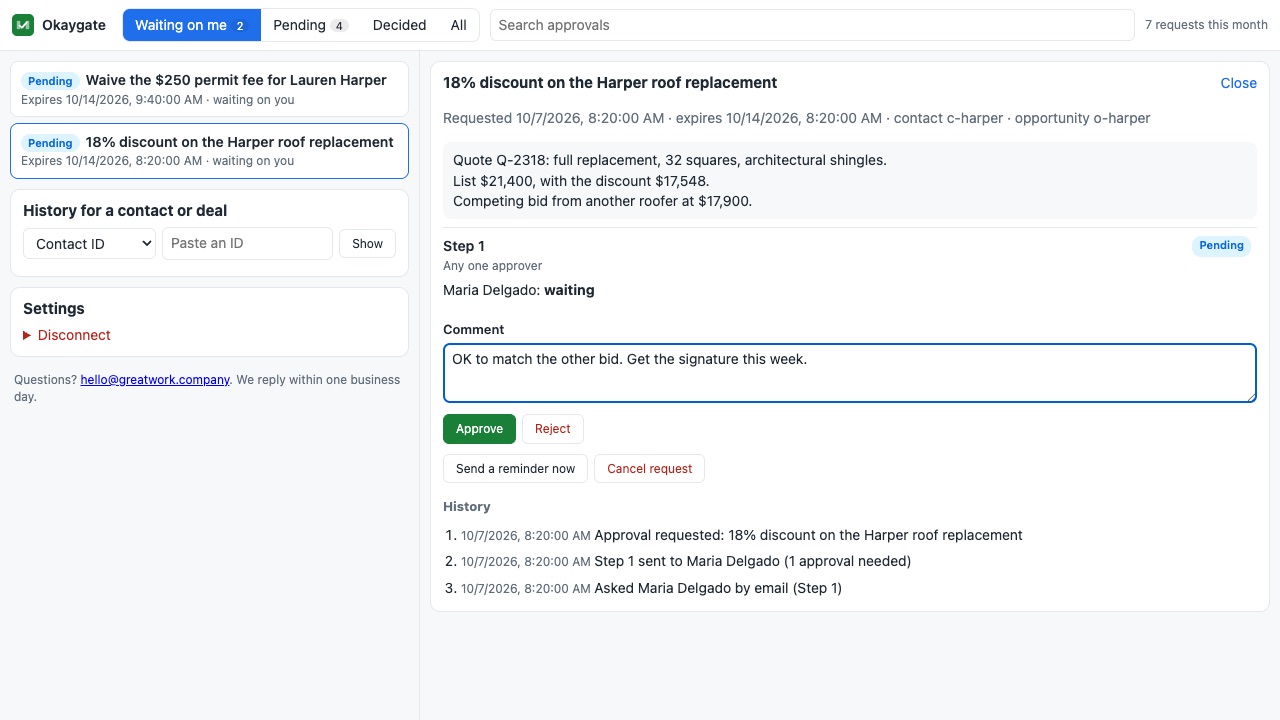Switch to the Waiting on me tab
This screenshot has width=1280, height=720.
pyautogui.click(x=192, y=25)
